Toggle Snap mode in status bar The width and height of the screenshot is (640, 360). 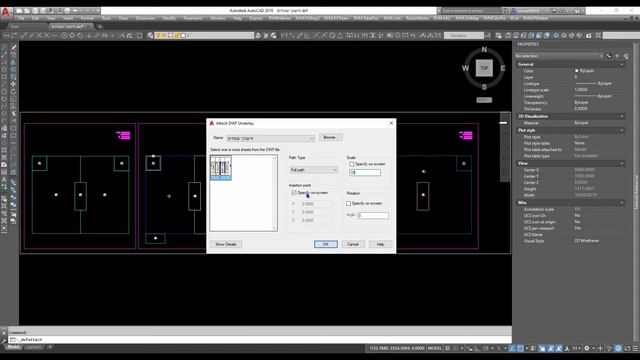[456, 348]
